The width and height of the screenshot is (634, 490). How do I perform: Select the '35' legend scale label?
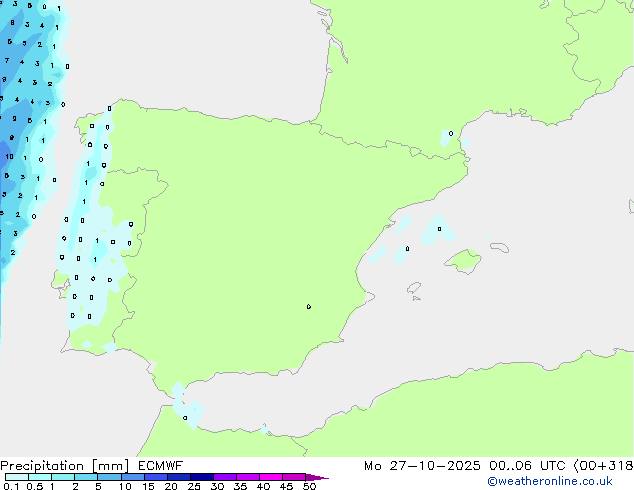click(240, 486)
